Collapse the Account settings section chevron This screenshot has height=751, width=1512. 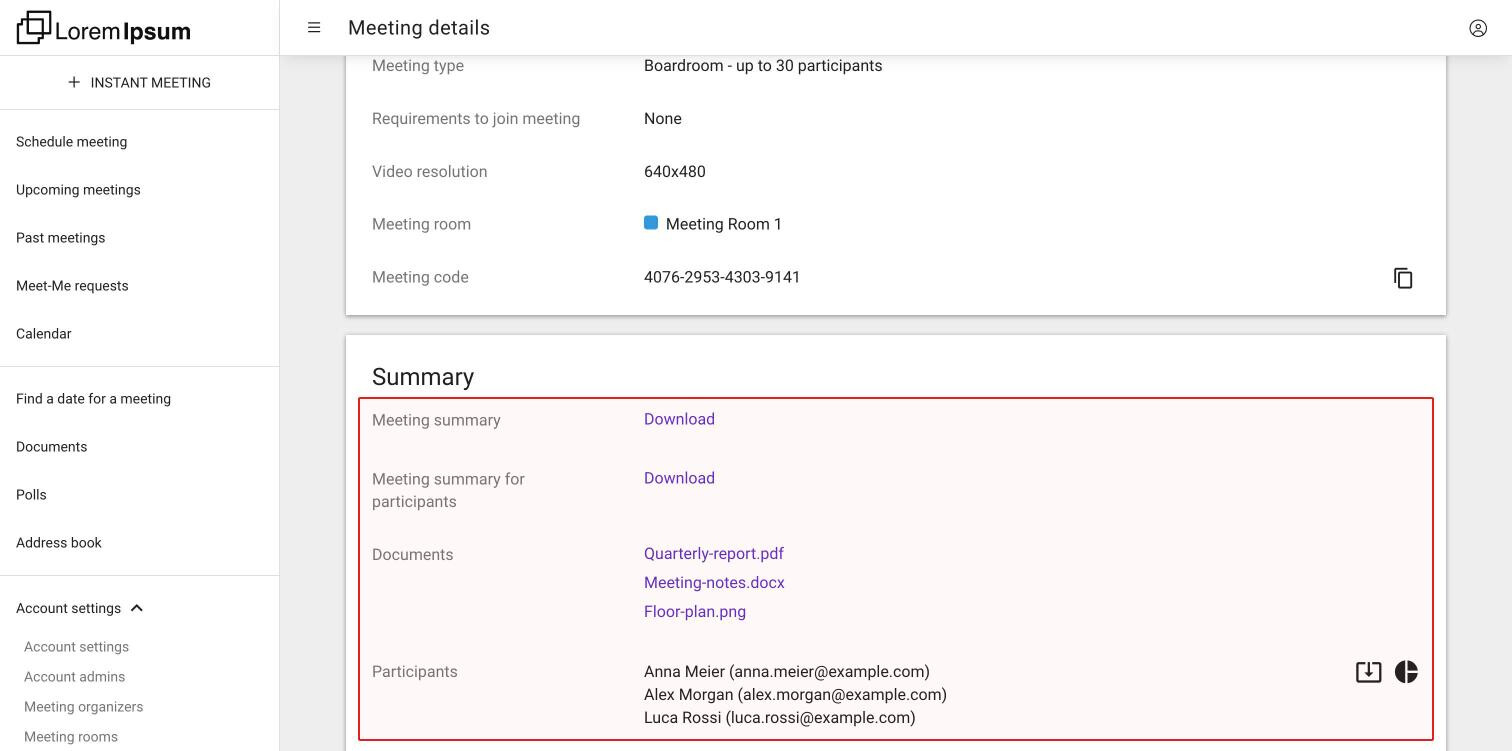pos(137,608)
